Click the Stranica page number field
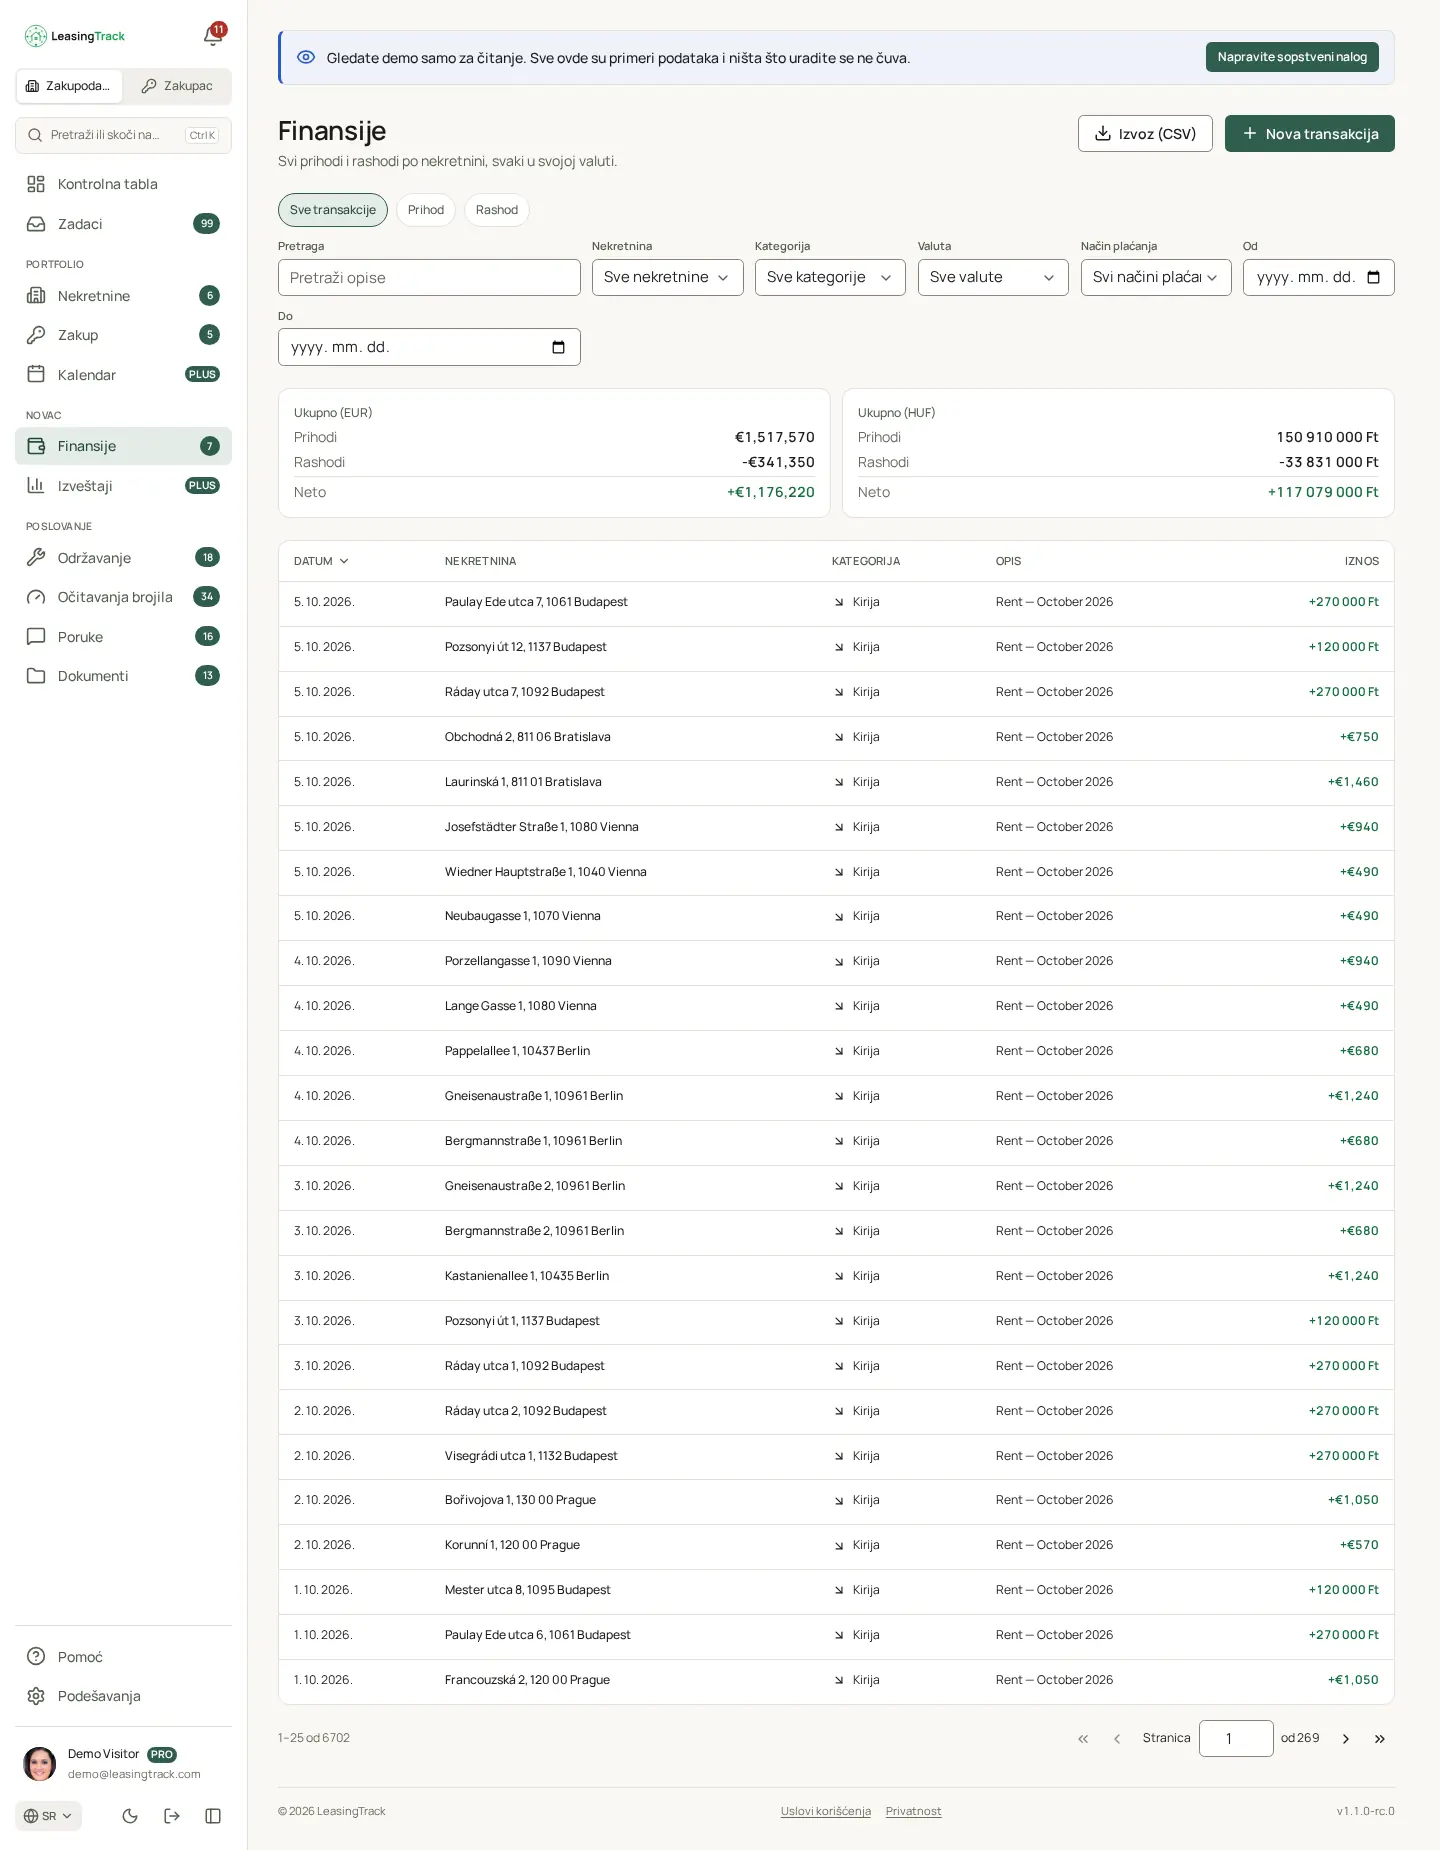 coord(1236,1739)
